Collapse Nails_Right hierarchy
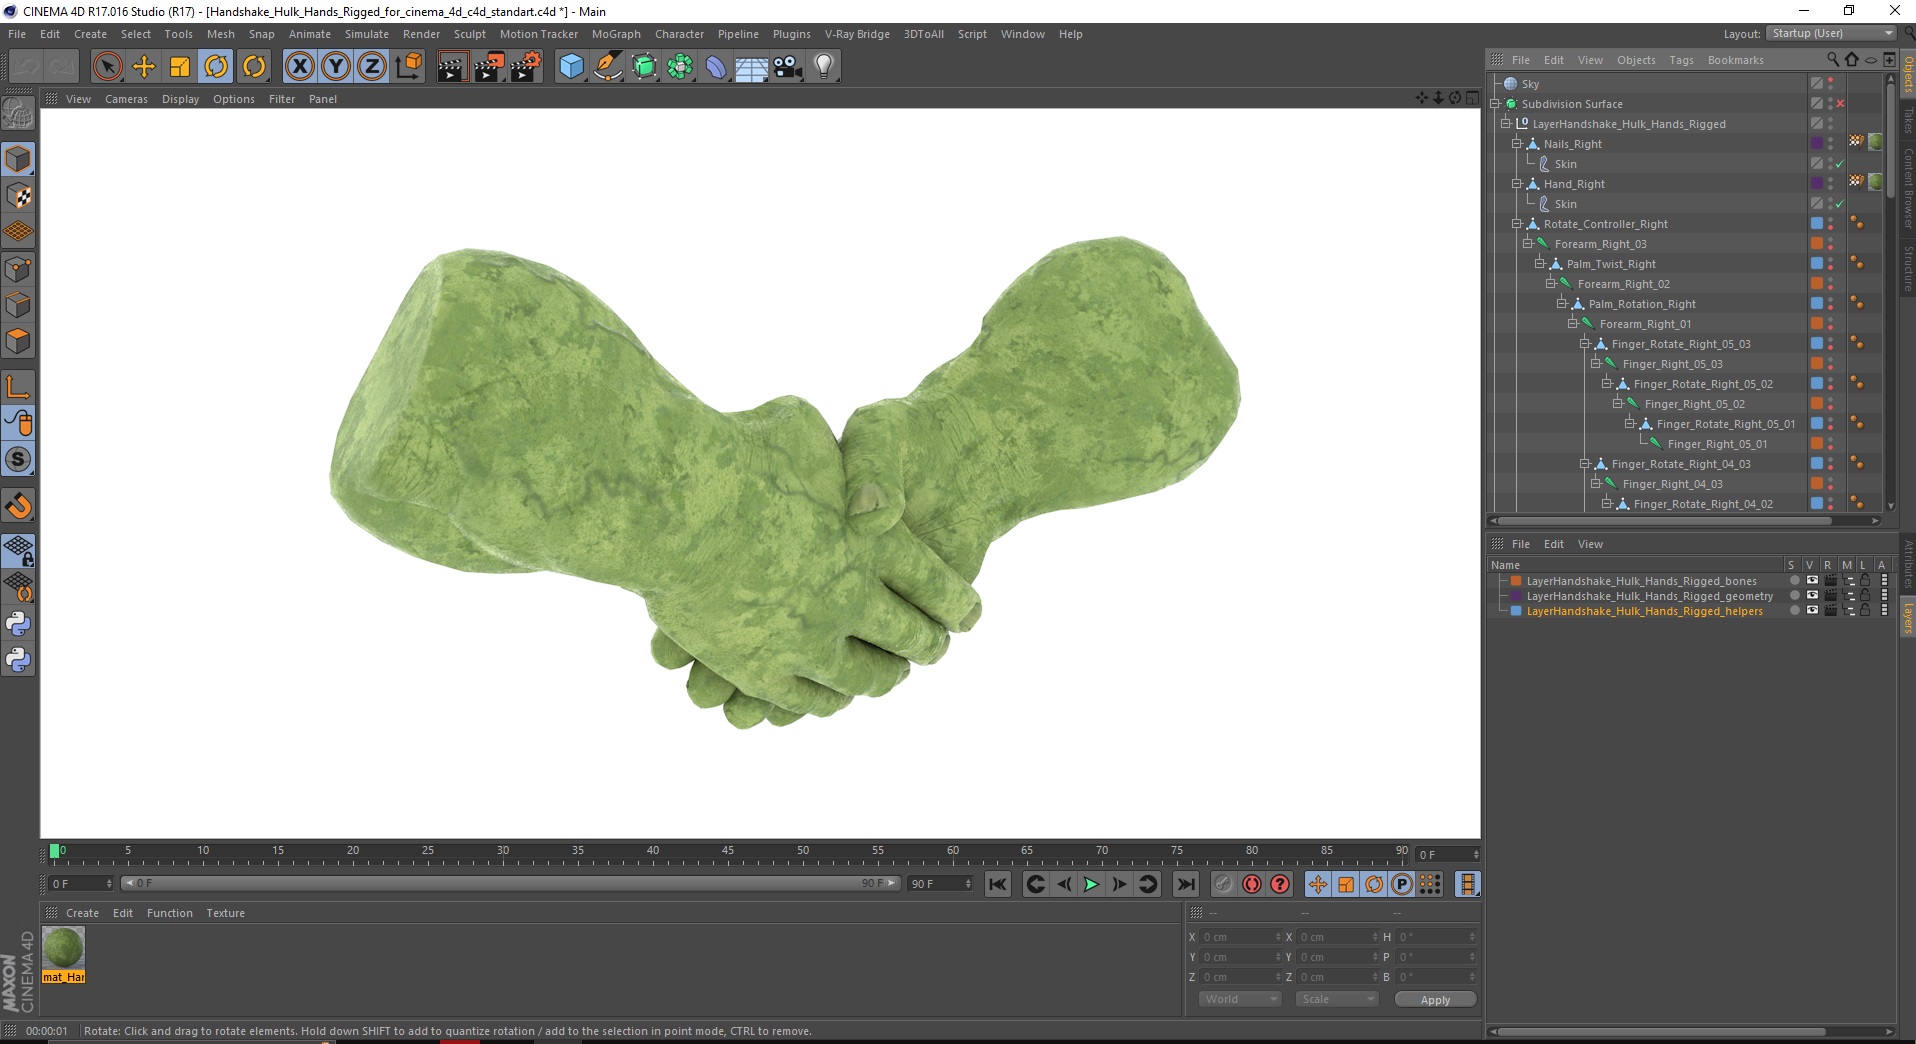This screenshot has width=1916, height=1044. coord(1517,144)
